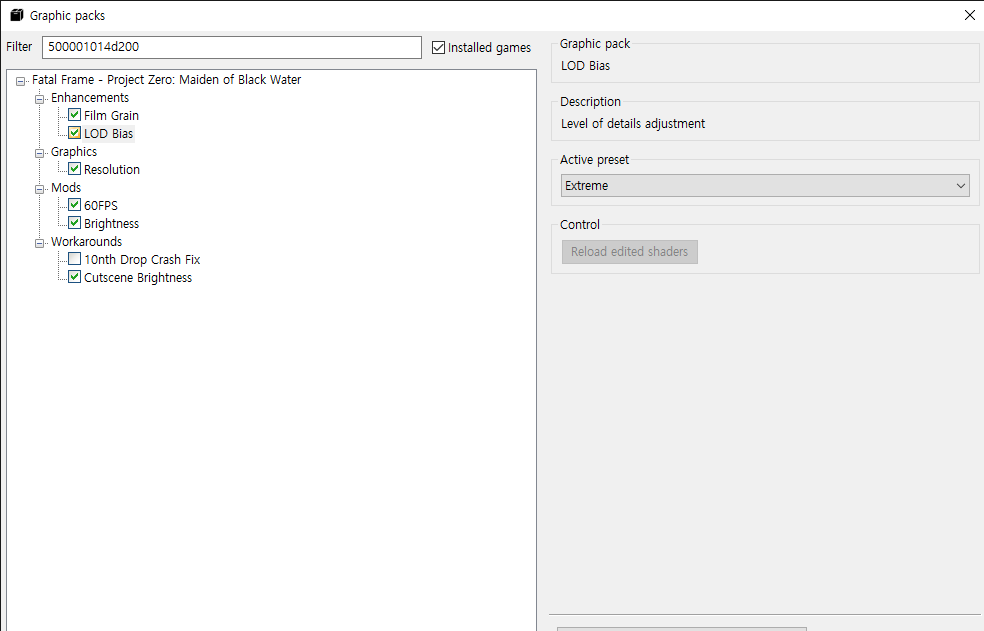Uncheck the Resolution checkbox
The image size is (984, 631).
click(x=75, y=169)
